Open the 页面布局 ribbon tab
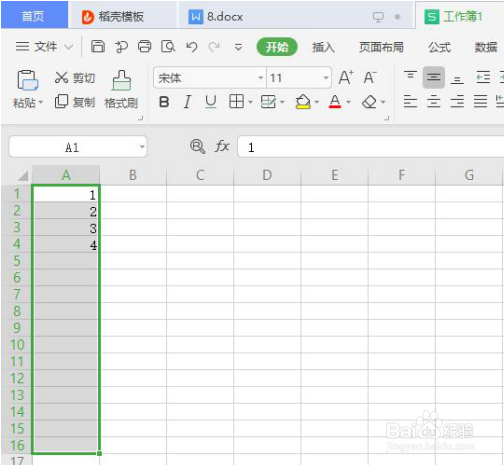 (381, 47)
